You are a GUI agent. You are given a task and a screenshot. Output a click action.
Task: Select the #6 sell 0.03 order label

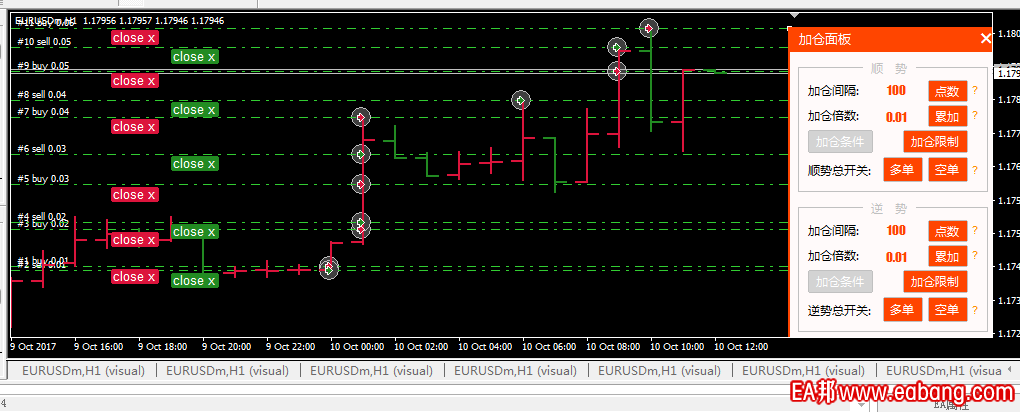[x=42, y=148]
